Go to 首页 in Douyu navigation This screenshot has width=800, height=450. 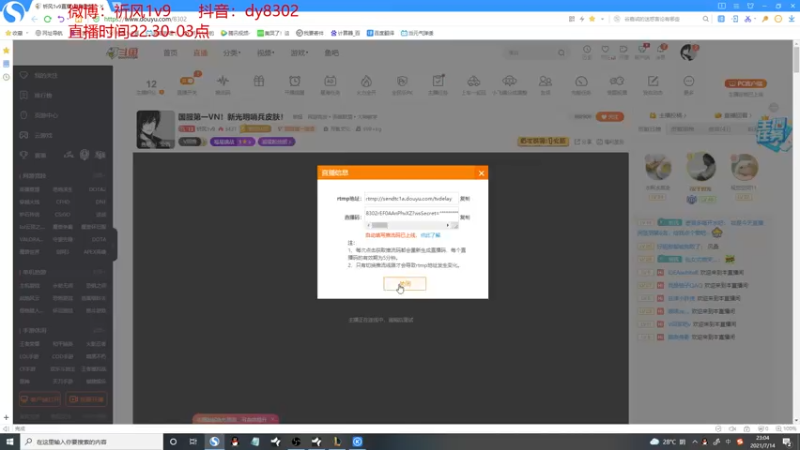point(170,53)
